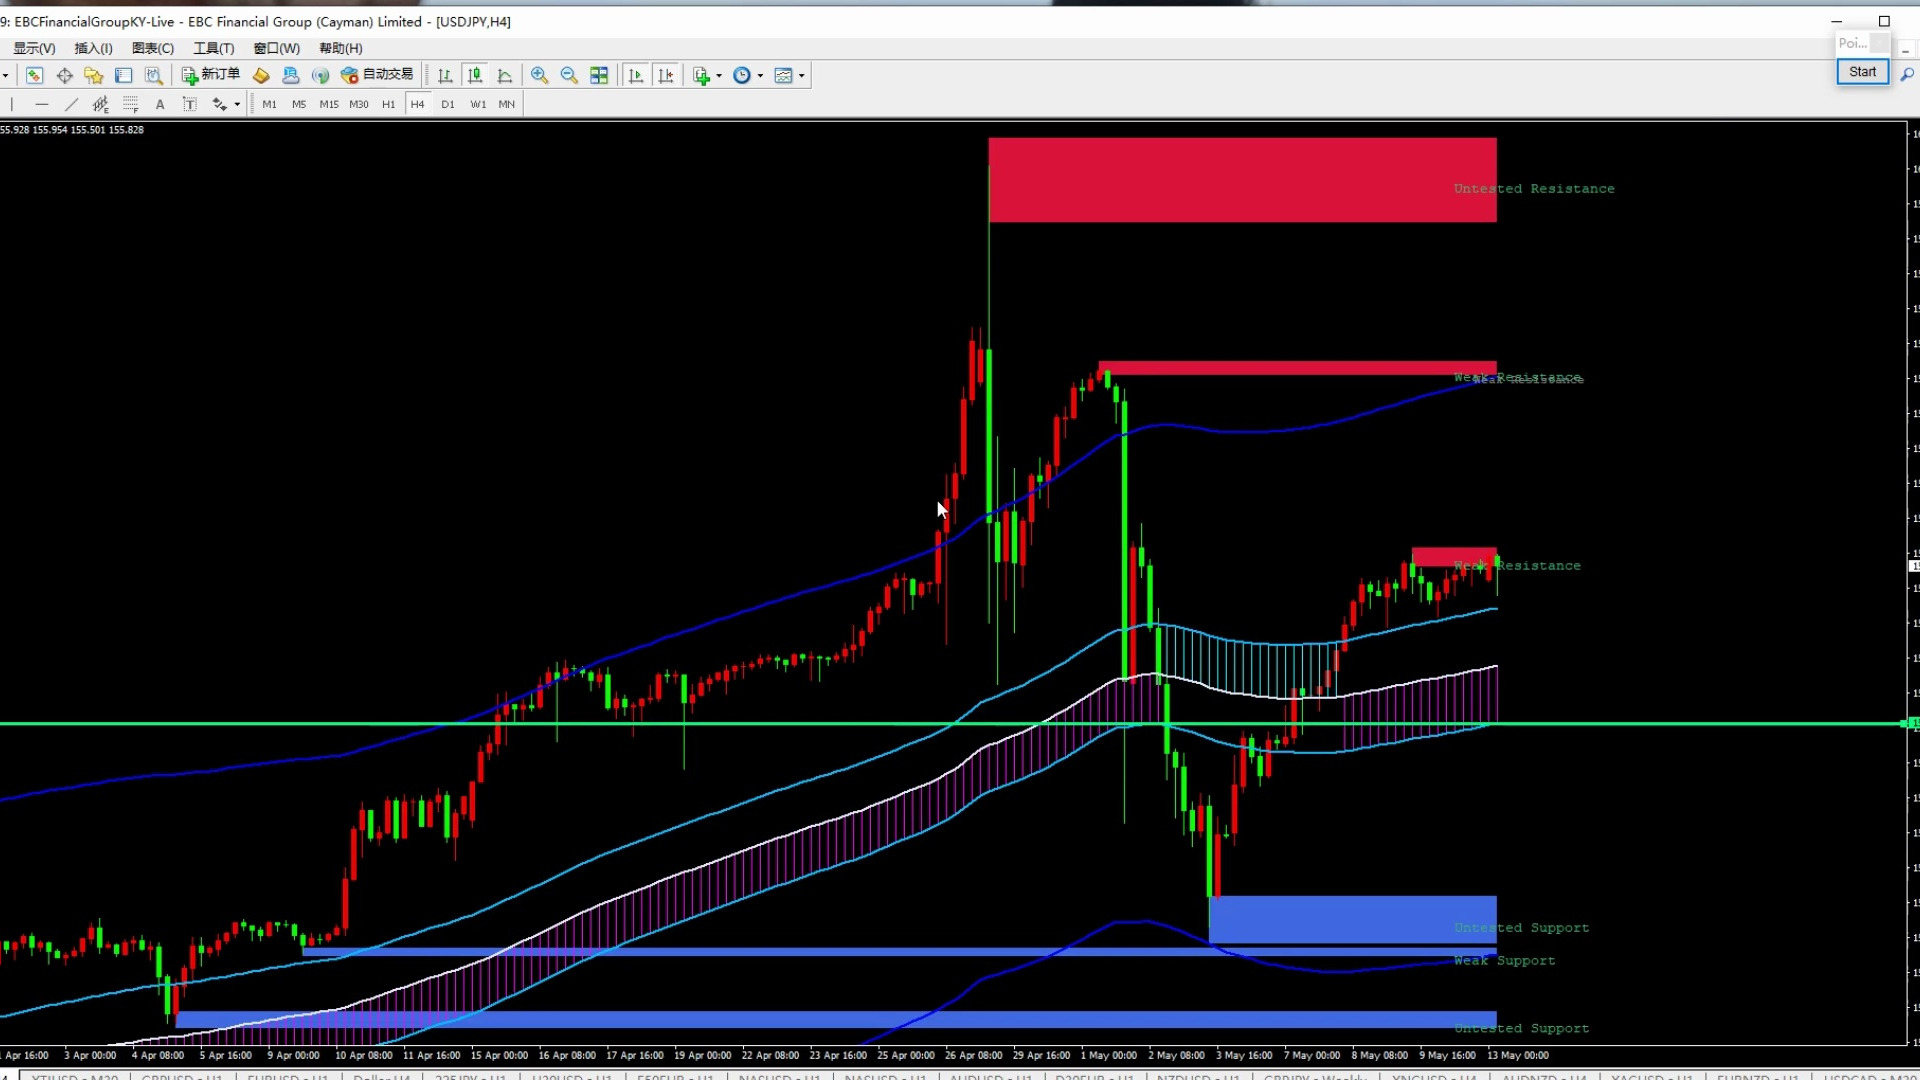Image resolution: width=1920 pixels, height=1080 pixels.
Task: Open the Market Watch window
Action: [x=34, y=75]
